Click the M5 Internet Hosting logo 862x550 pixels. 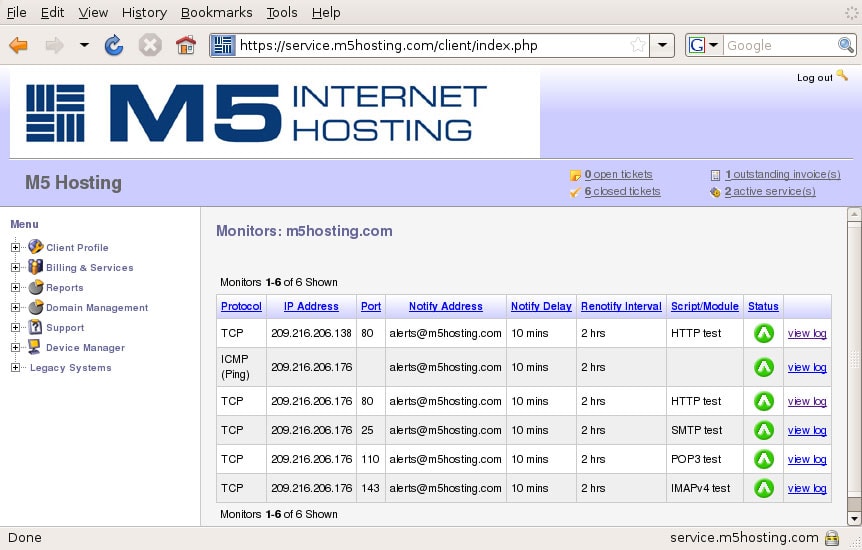pos(257,112)
